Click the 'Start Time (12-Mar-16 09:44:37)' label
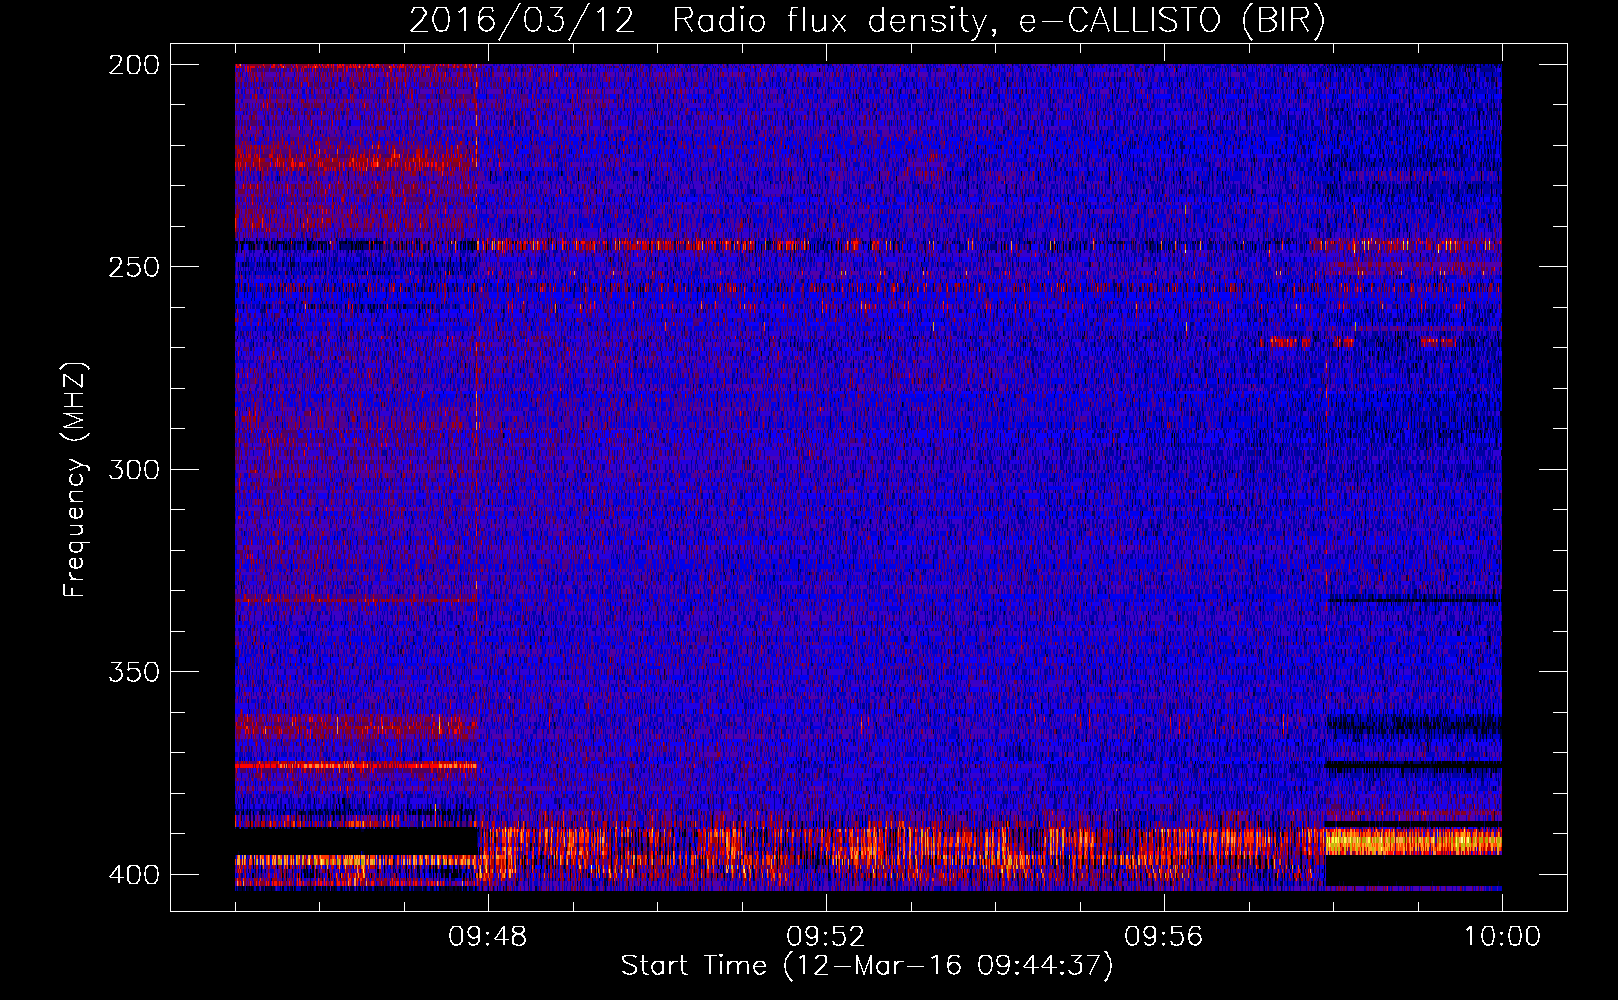The image size is (1618, 1000). pos(867,966)
